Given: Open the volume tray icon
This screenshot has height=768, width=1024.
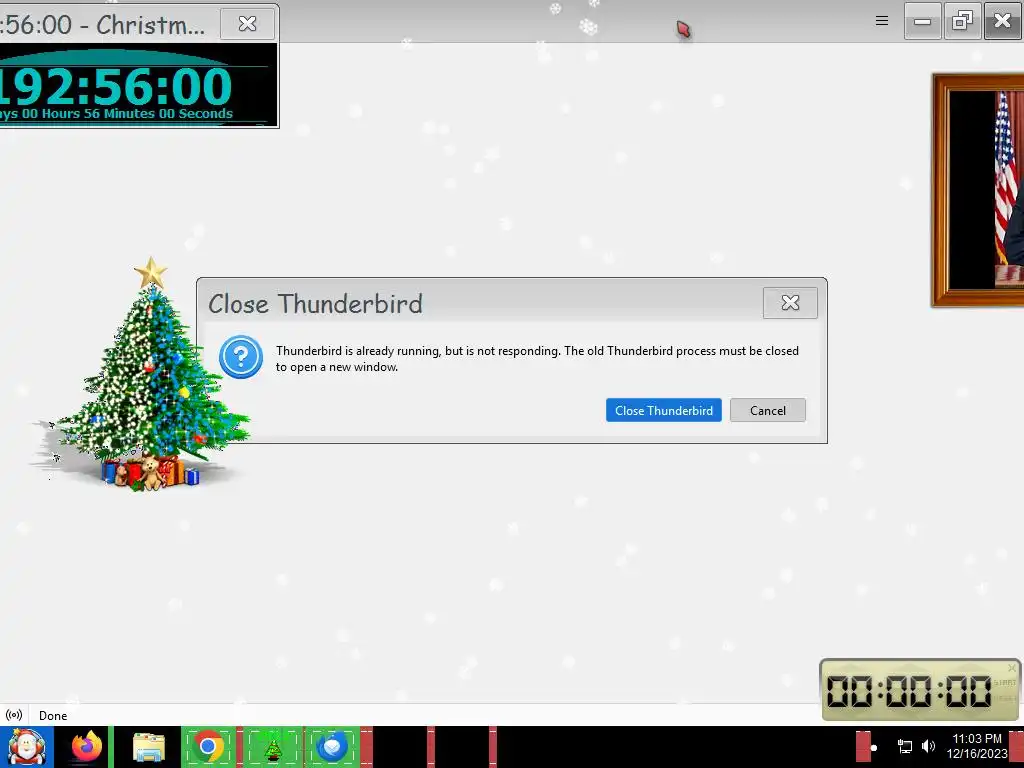Looking at the screenshot, I should [929, 746].
